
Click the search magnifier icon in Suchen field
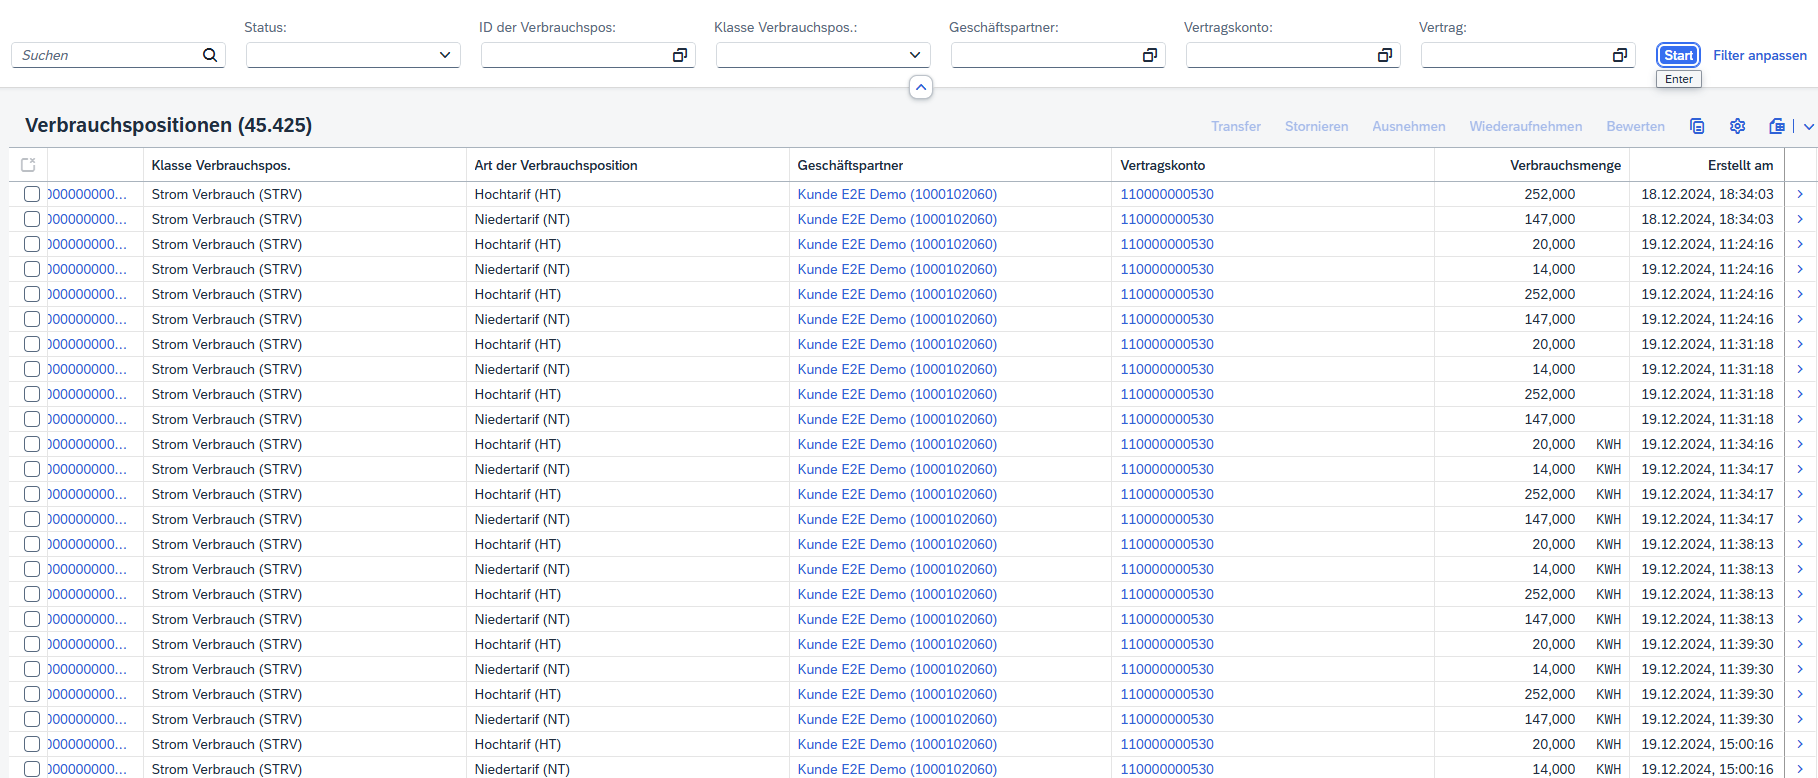point(210,55)
